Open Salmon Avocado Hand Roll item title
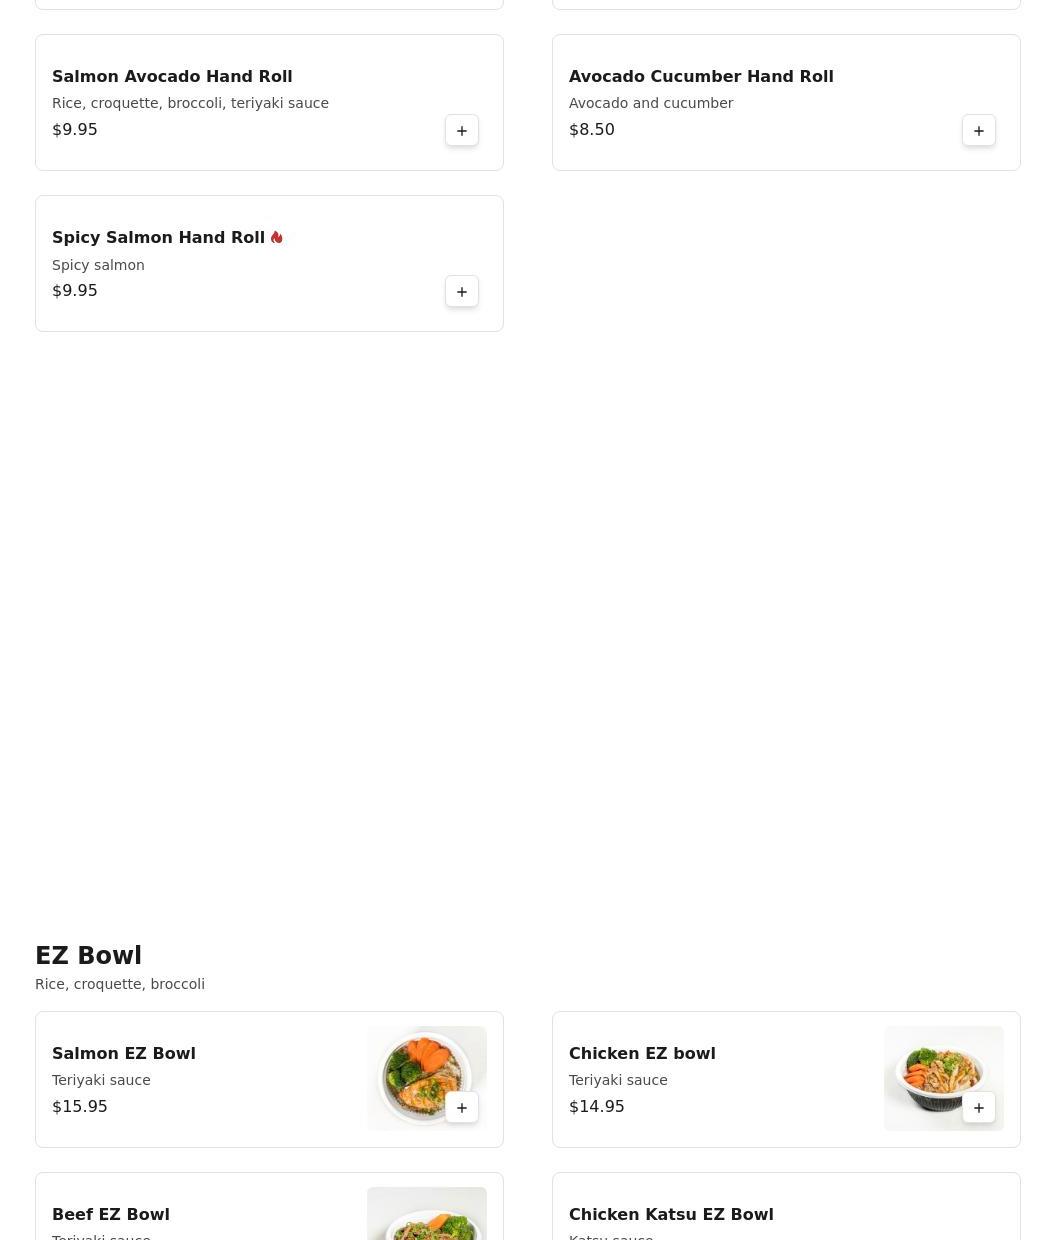1050x1240 pixels. (172, 76)
